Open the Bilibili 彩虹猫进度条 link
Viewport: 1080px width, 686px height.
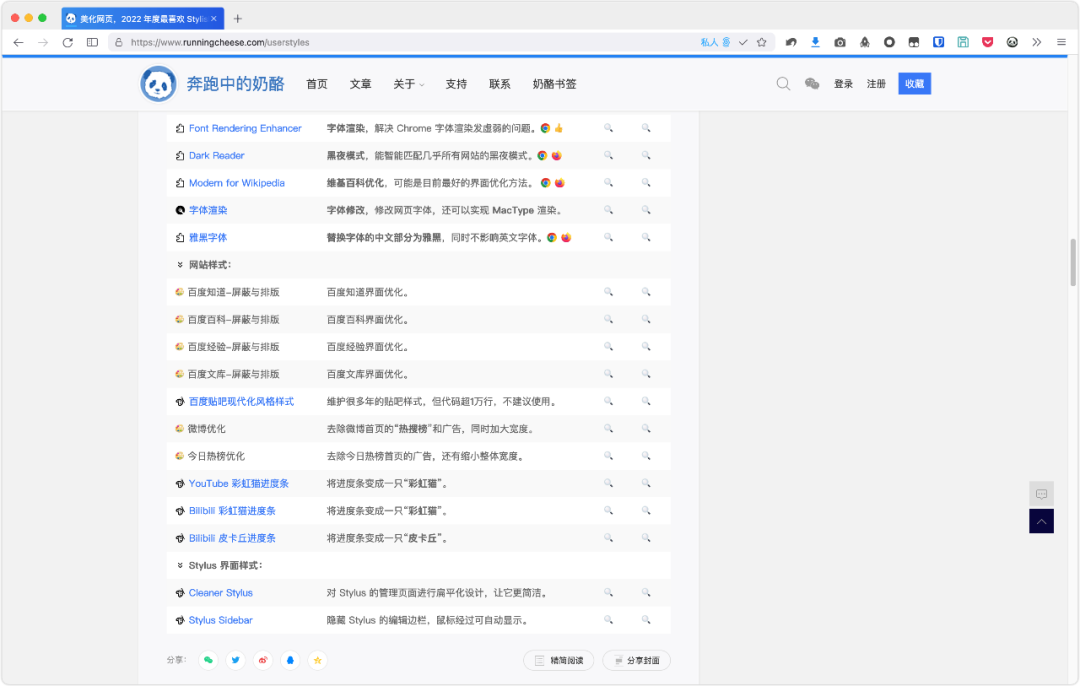tap(232, 511)
